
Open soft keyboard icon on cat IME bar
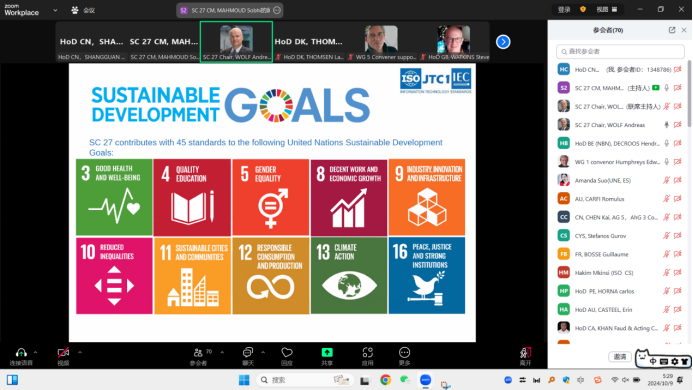coord(664,362)
